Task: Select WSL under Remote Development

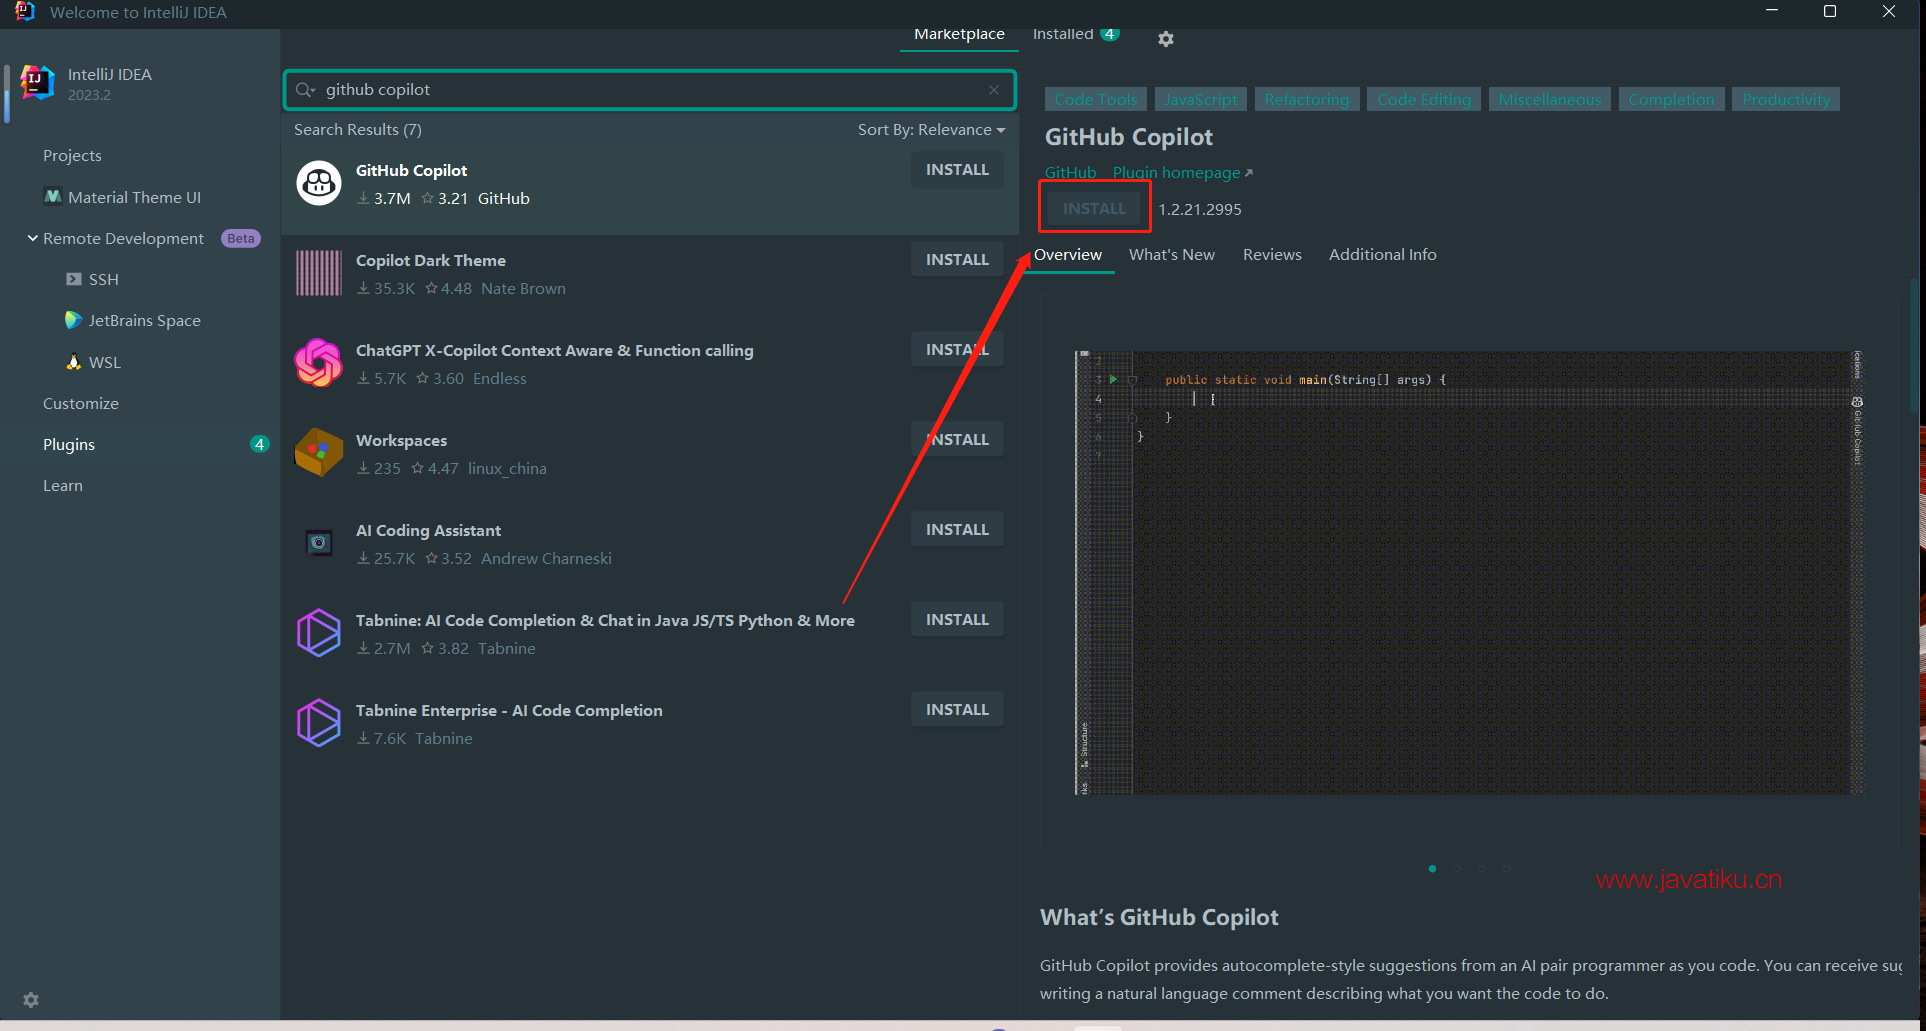Action: pos(105,362)
